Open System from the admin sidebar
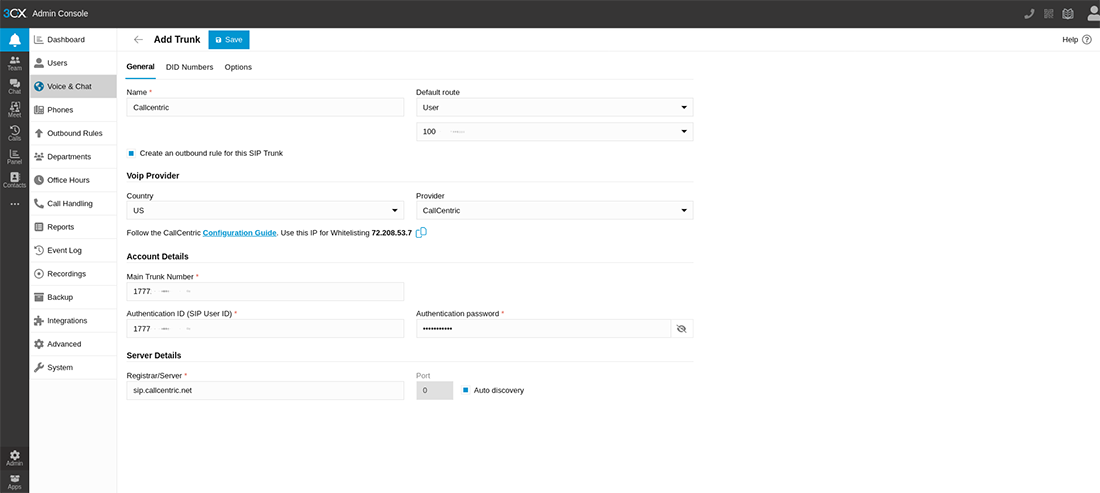1100x493 pixels. [73, 367]
